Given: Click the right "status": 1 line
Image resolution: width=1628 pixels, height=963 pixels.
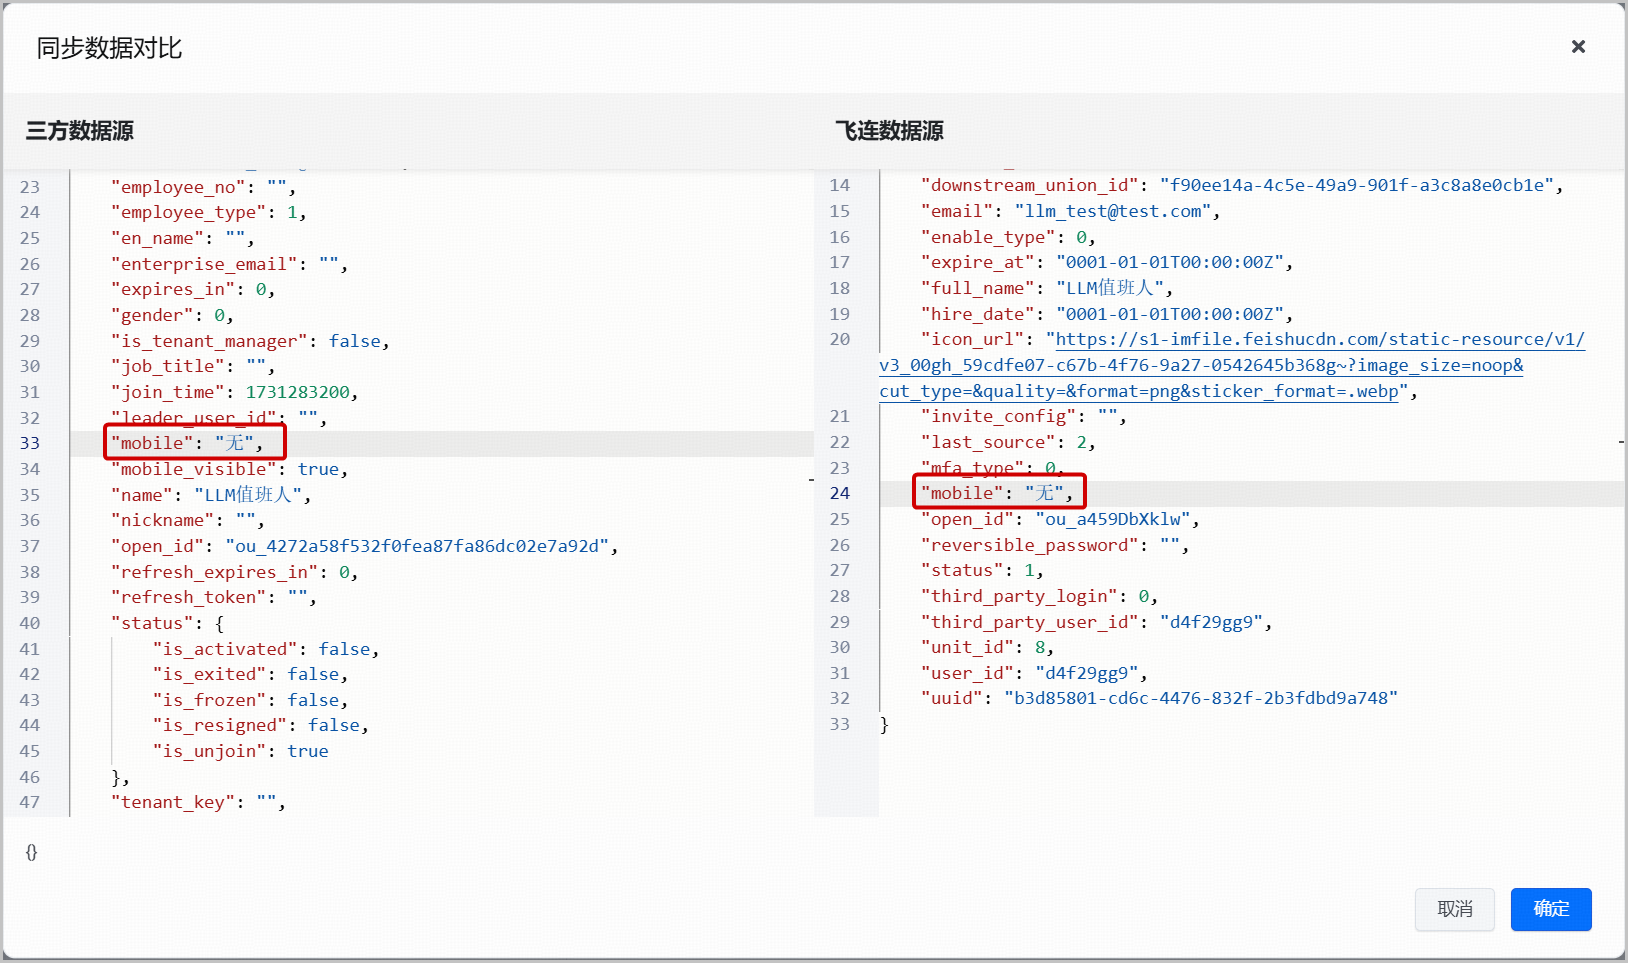Looking at the screenshot, I should click(982, 570).
